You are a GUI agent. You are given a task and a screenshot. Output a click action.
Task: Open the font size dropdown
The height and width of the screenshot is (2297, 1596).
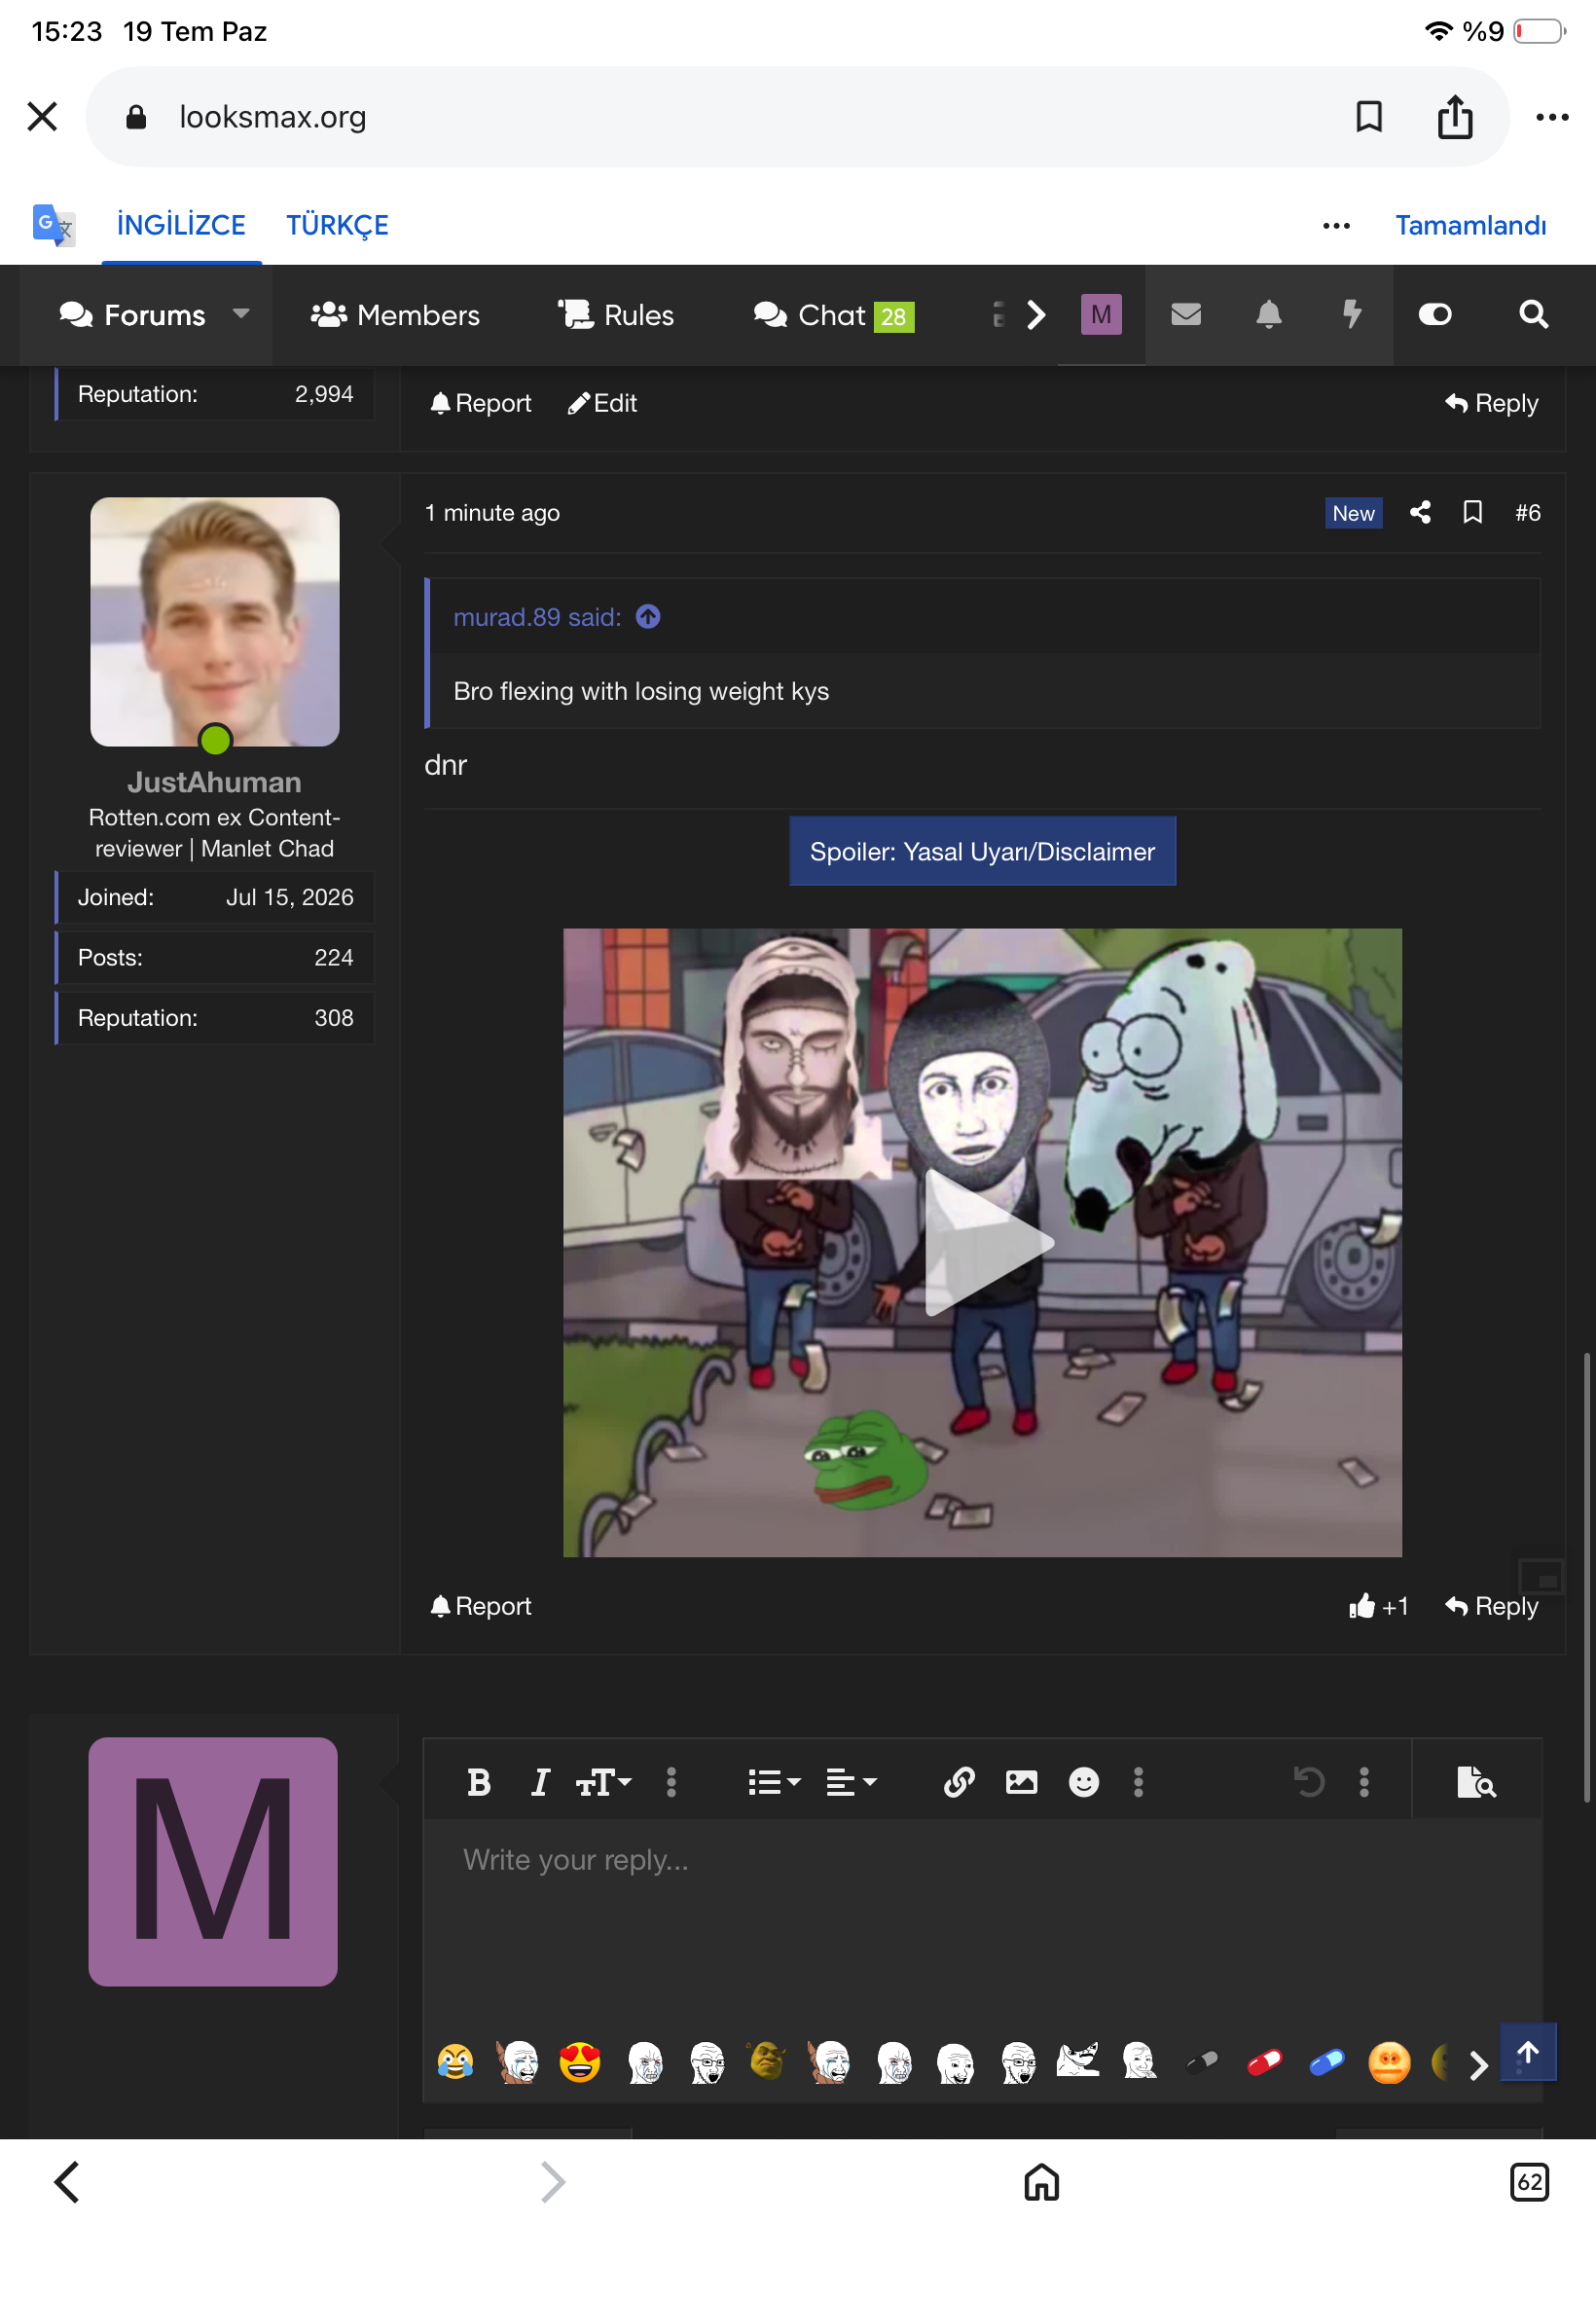click(x=604, y=1782)
